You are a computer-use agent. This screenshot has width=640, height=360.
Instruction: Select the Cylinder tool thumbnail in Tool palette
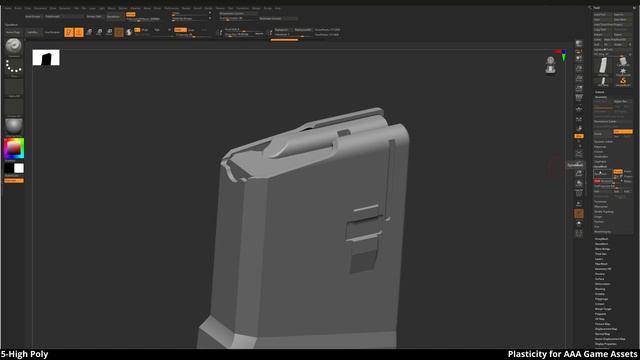[x=623, y=61]
